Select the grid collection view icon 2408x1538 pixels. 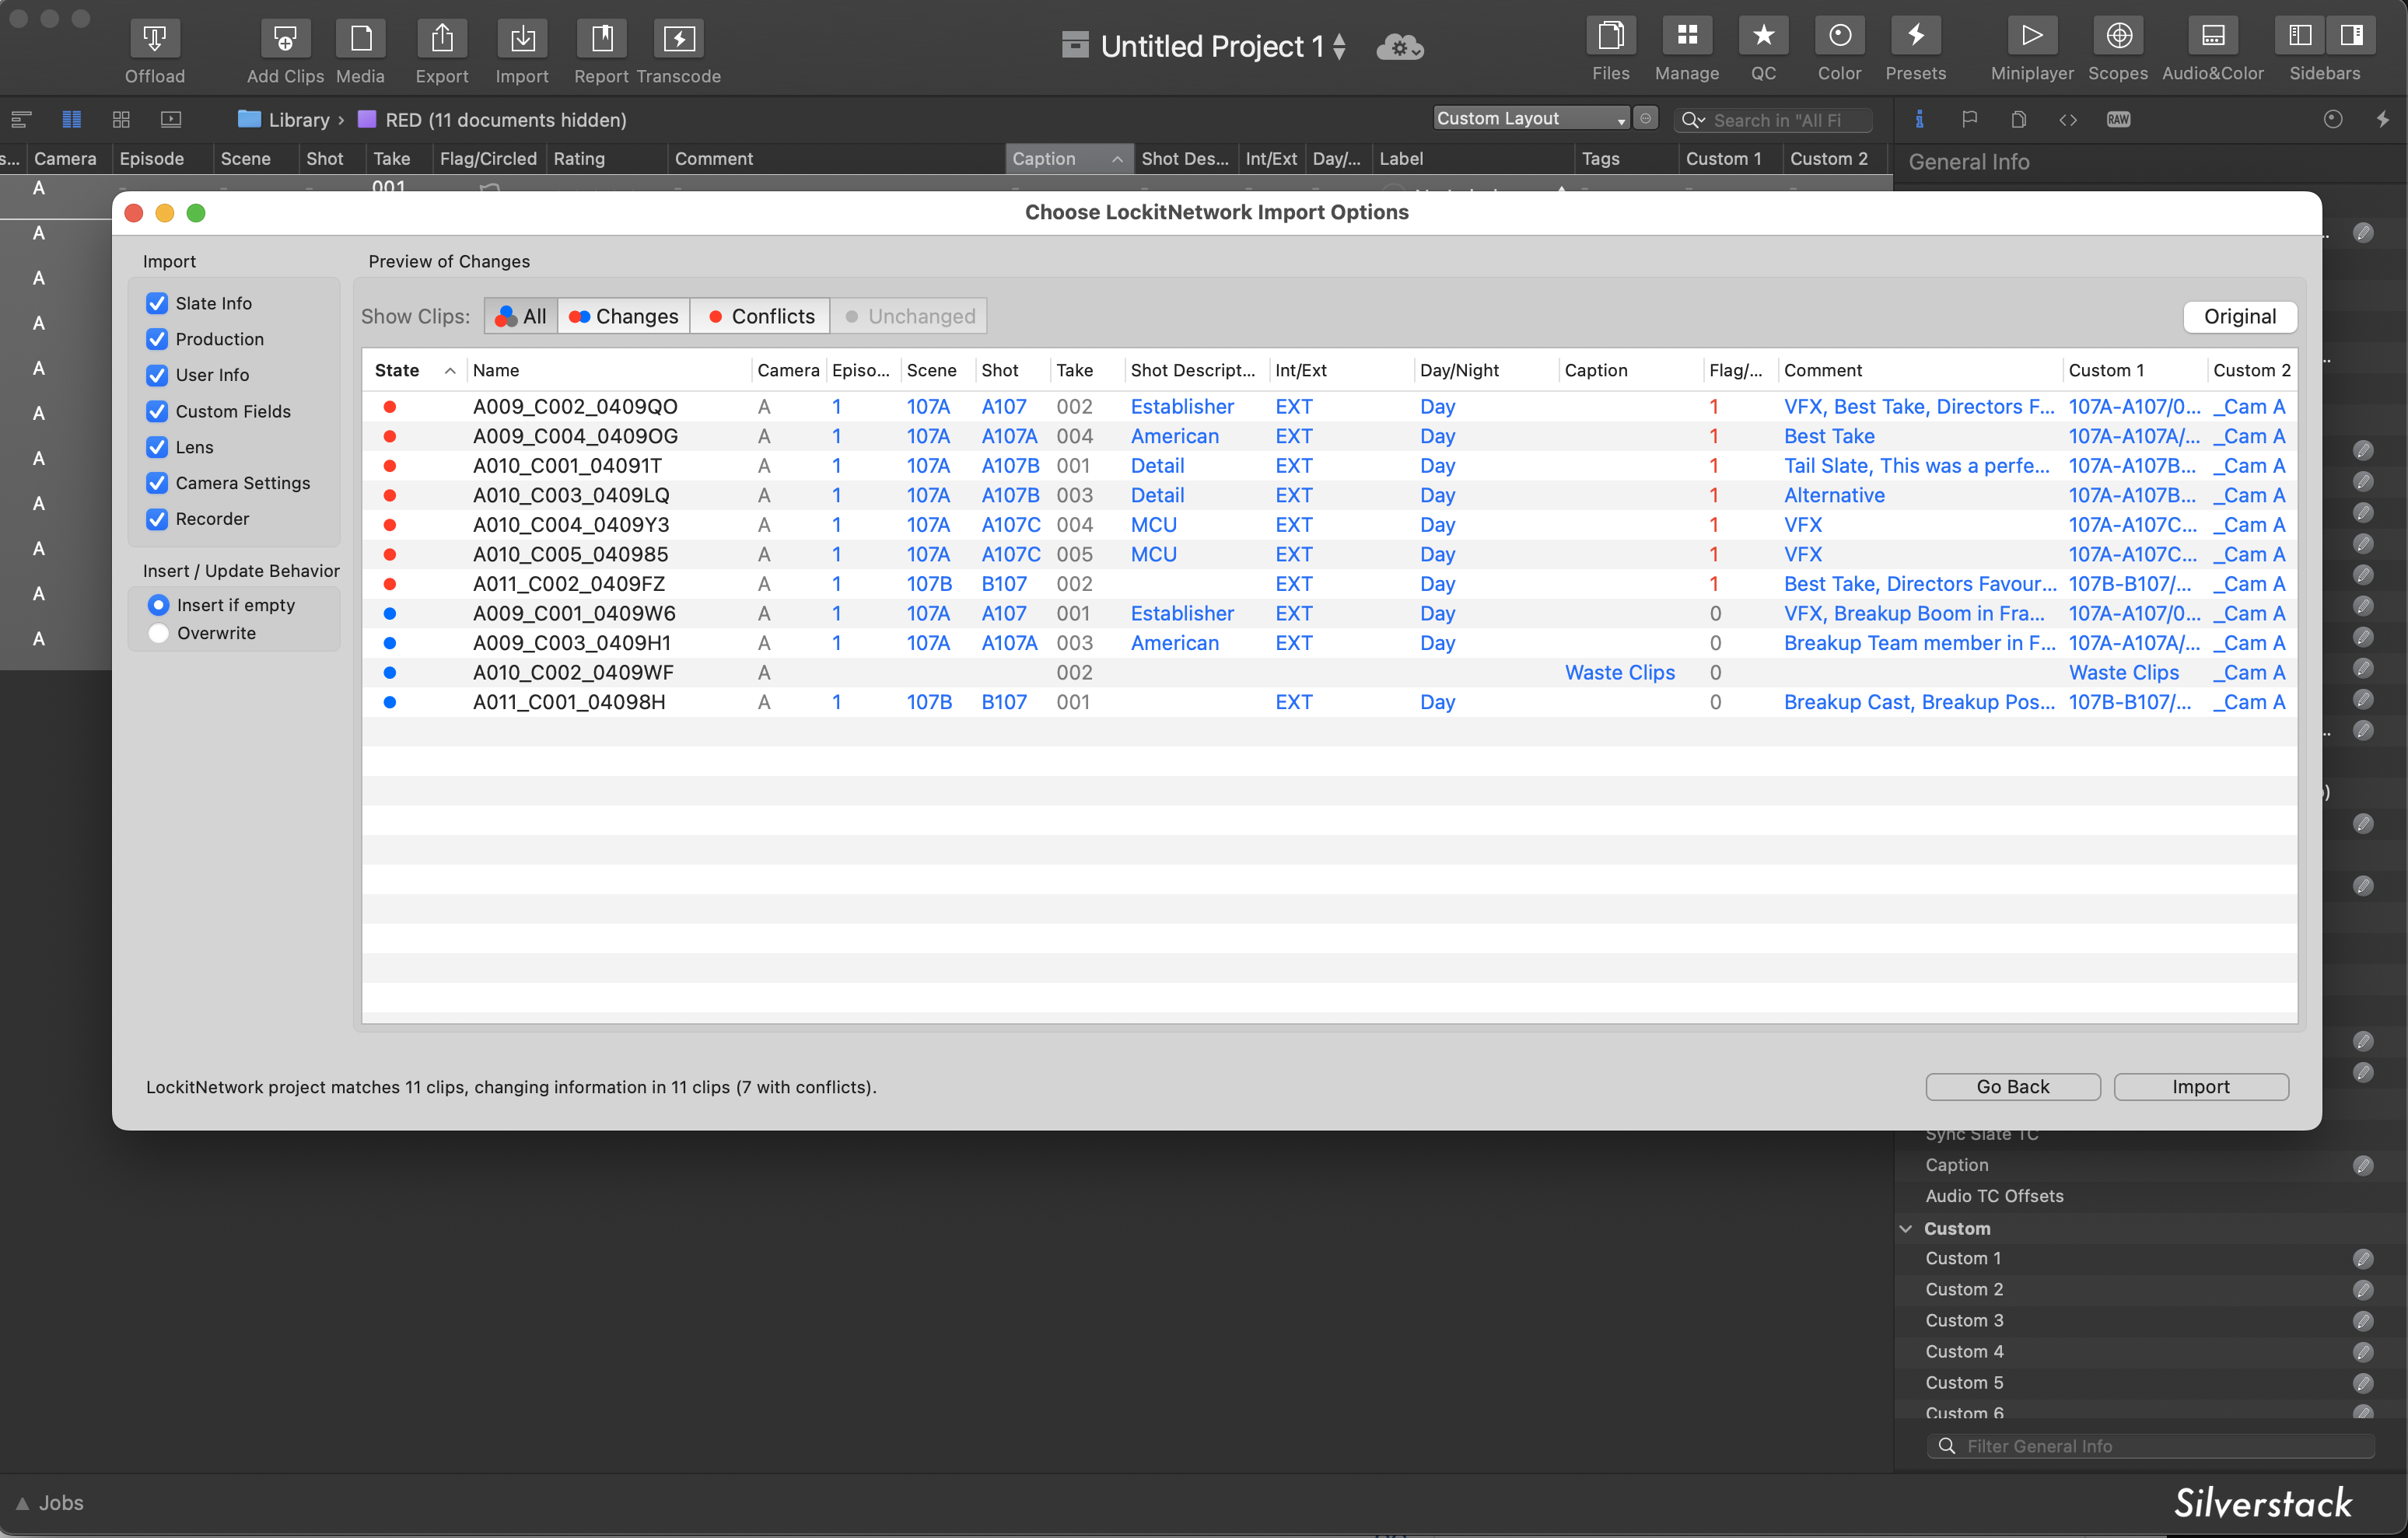(121, 119)
